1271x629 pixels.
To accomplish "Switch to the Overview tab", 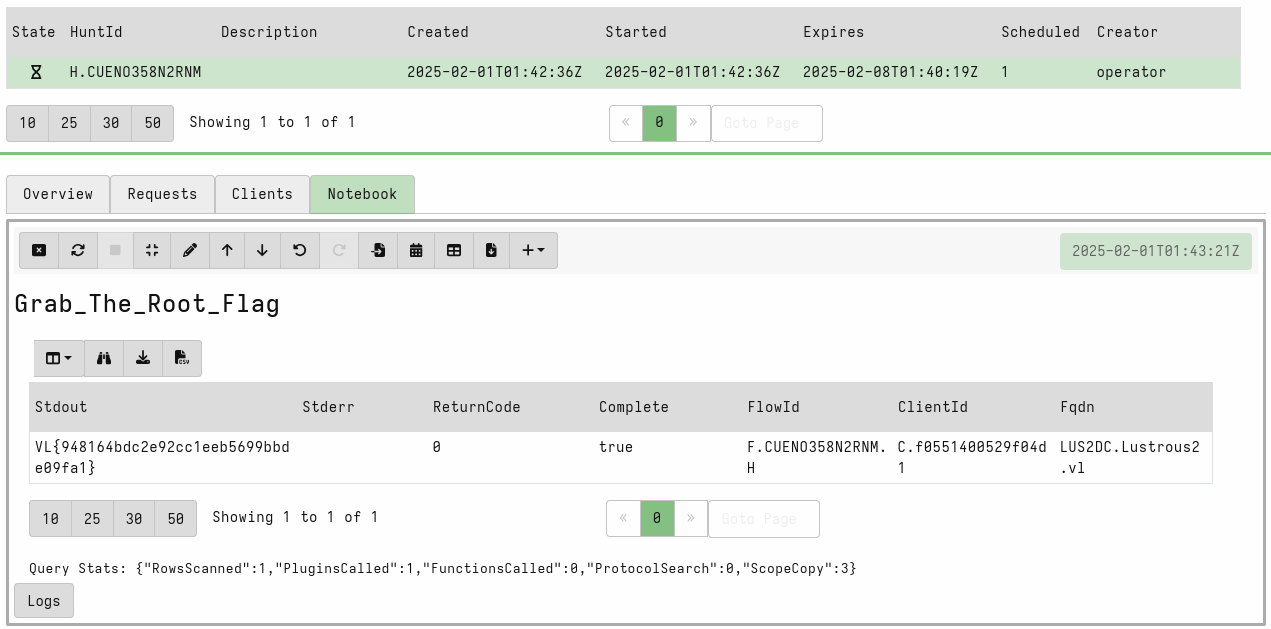I will click(x=58, y=194).
